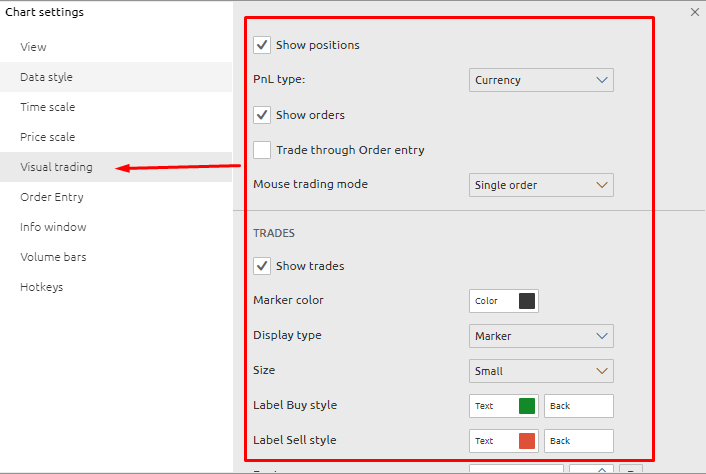Close the Chart settings dialog
This screenshot has width=706, height=474.
[695, 12]
